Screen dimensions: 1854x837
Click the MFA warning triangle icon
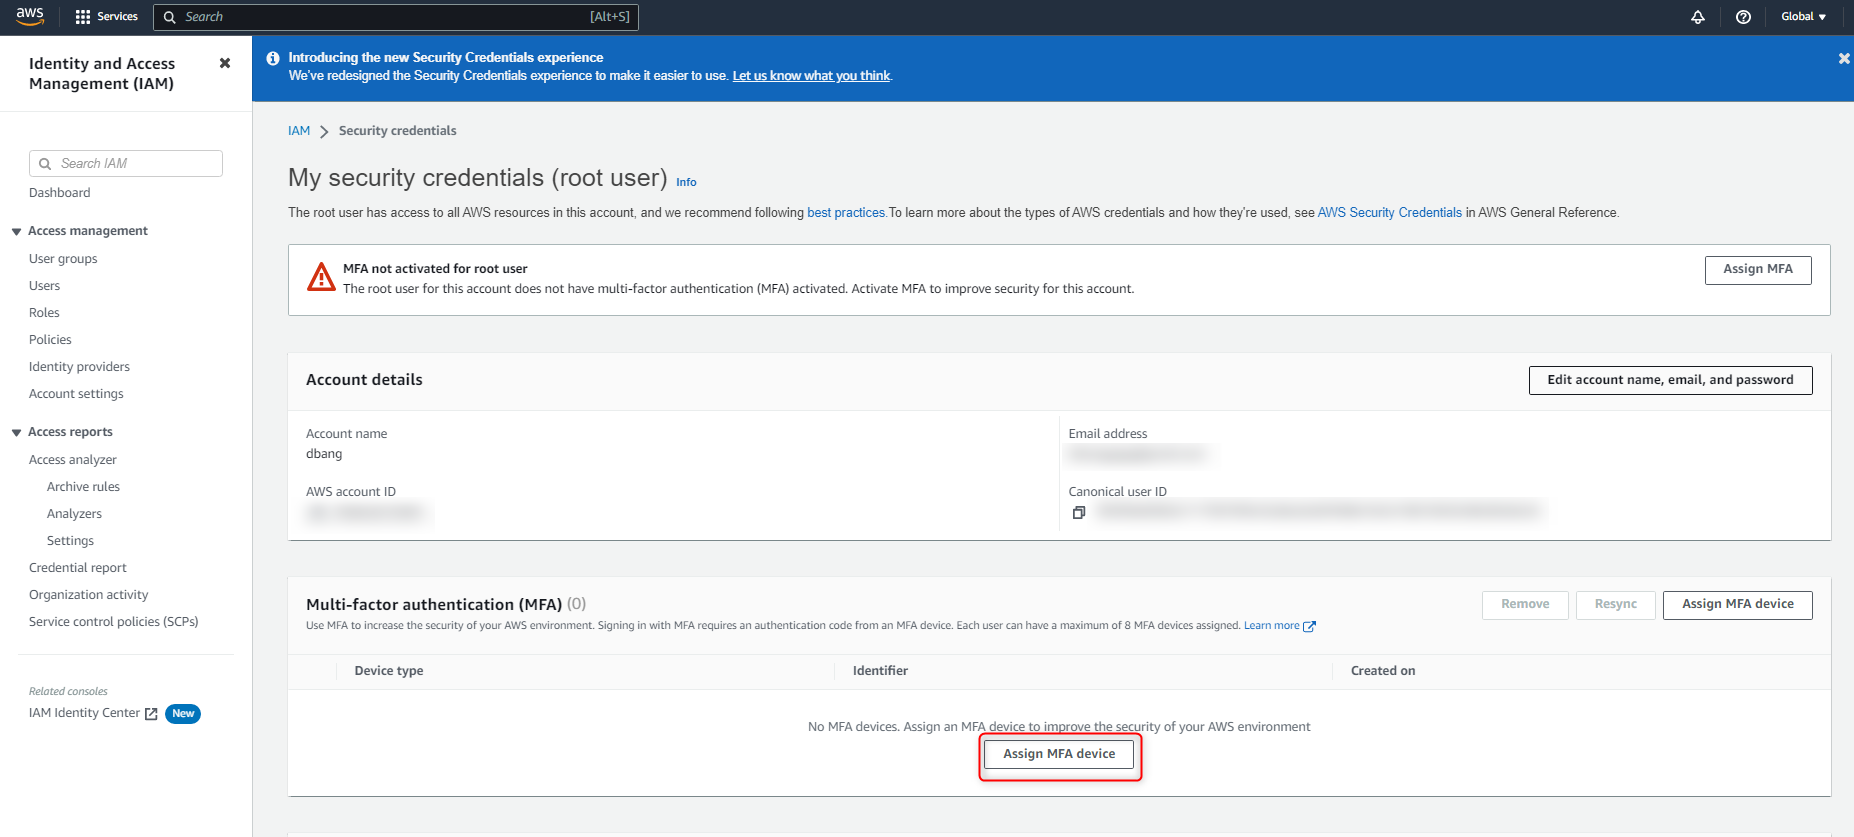click(x=321, y=277)
